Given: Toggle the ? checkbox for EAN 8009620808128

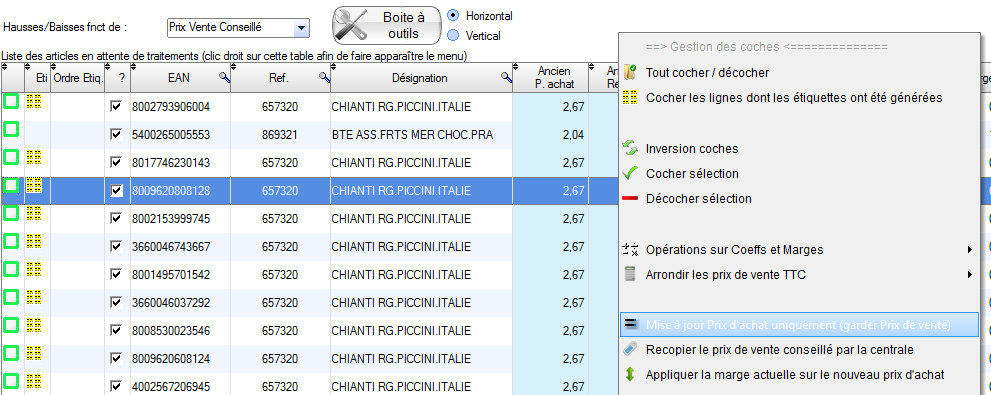Looking at the screenshot, I should point(116,190).
